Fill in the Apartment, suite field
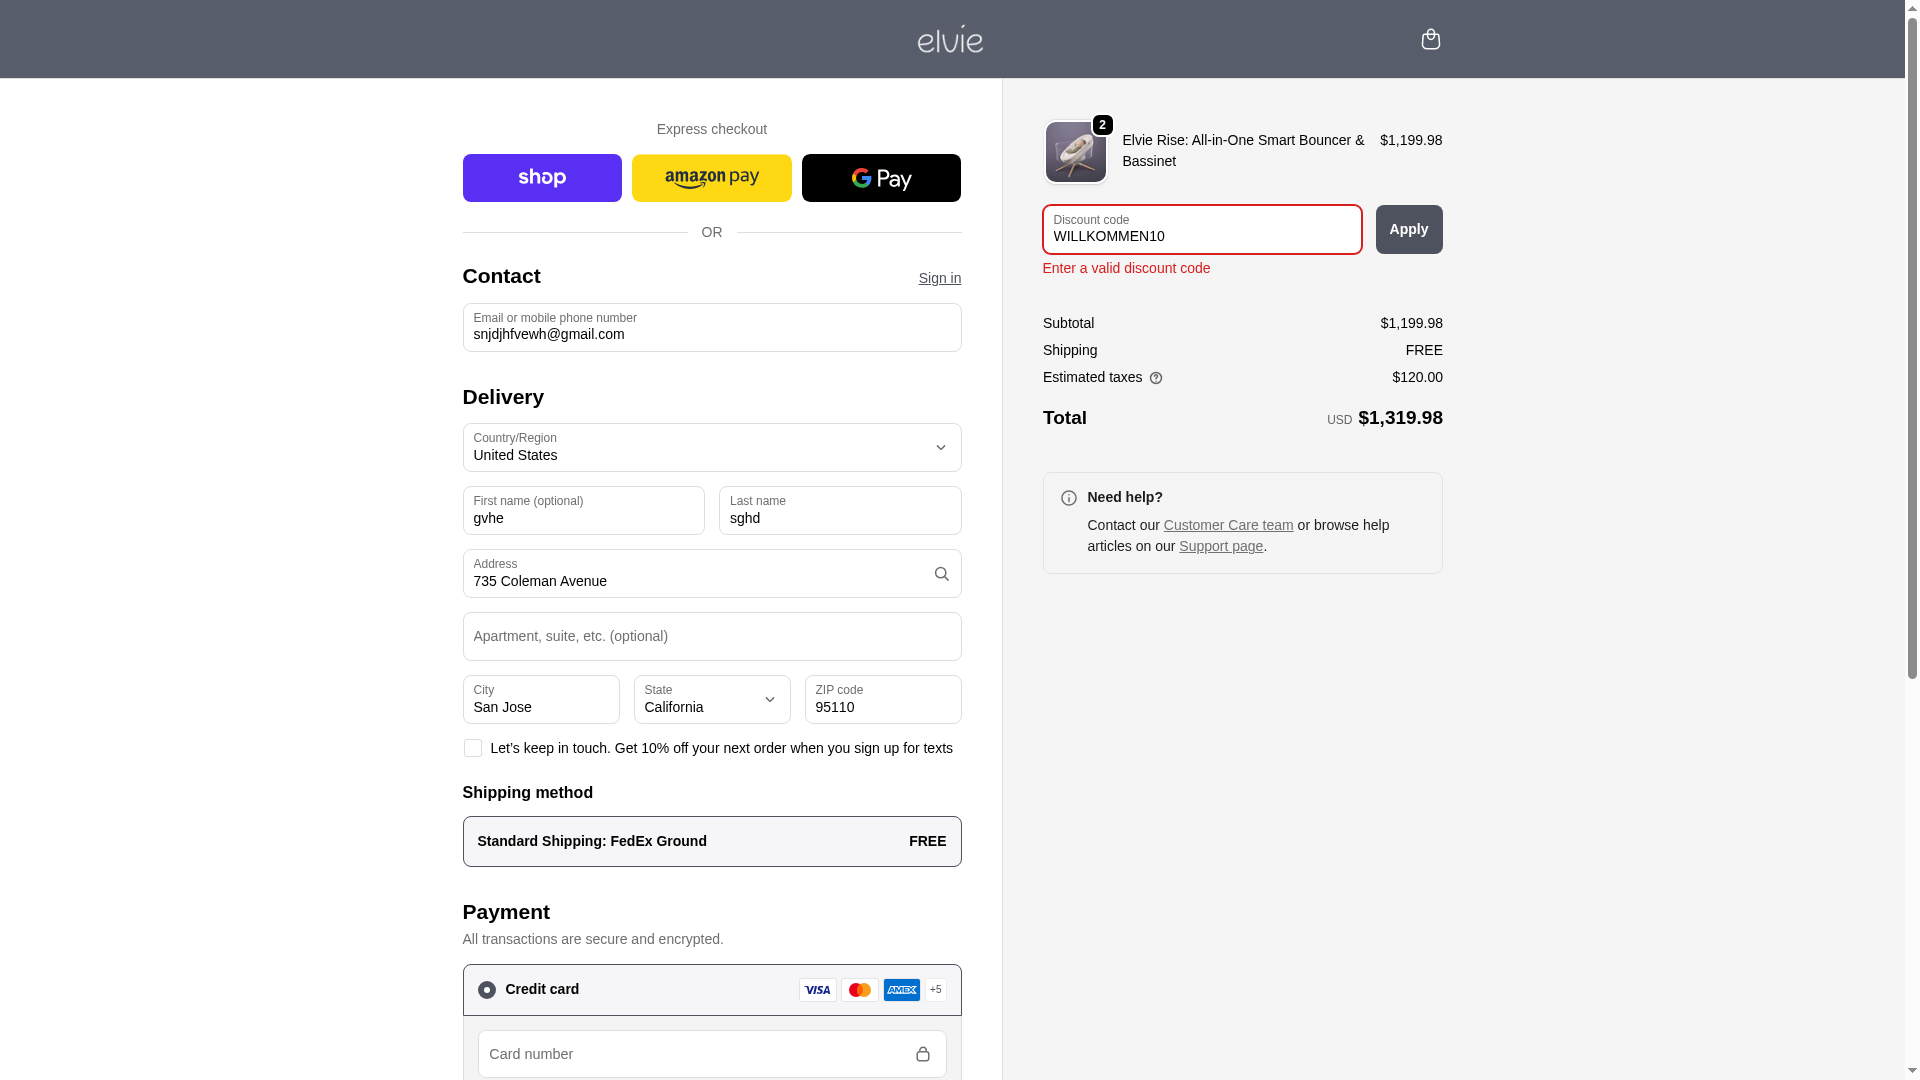This screenshot has width=1920, height=1080. [712, 637]
